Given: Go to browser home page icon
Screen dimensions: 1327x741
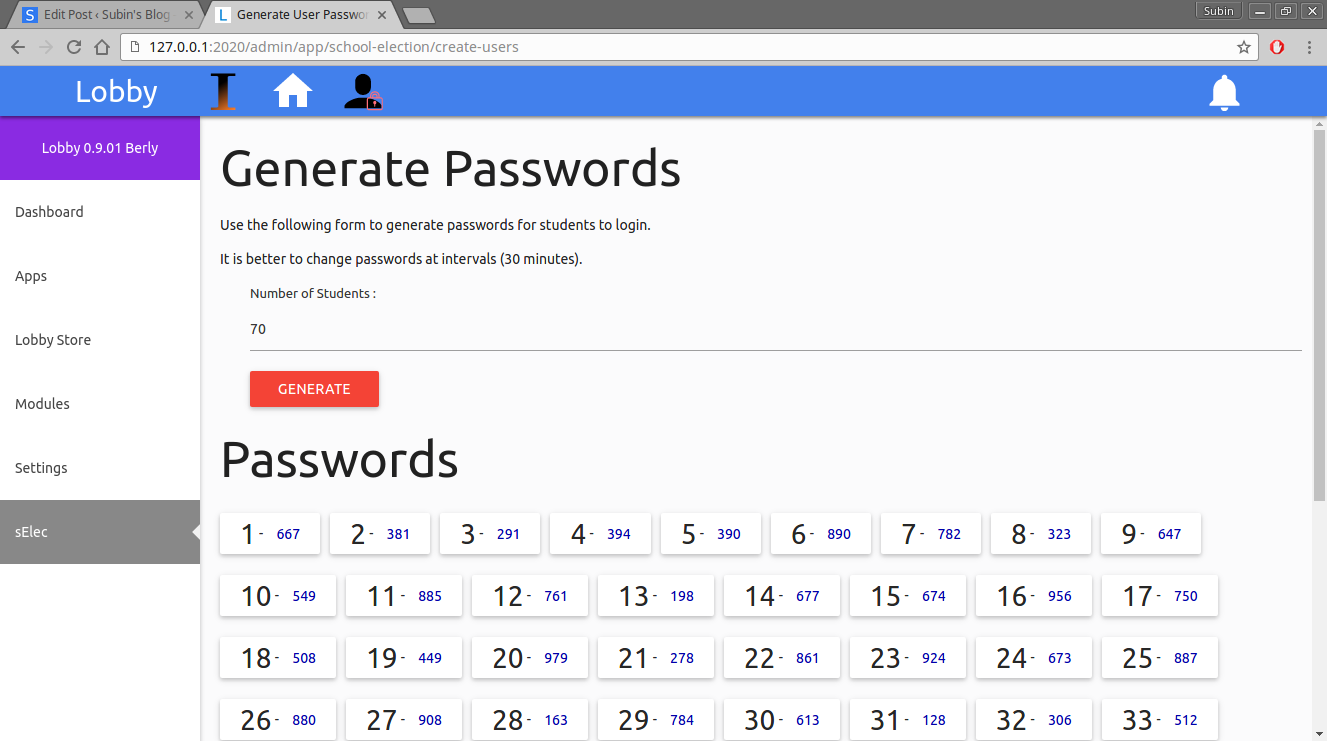Looking at the screenshot, I should coord(101,47).
